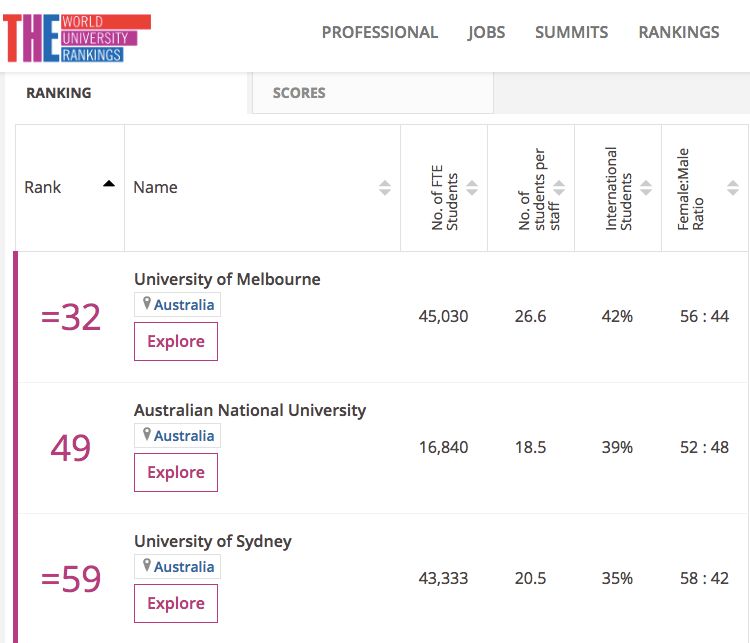Click the THE World University Rankings logo
Screen dimensions: 750x643
(x=77, y=38)
